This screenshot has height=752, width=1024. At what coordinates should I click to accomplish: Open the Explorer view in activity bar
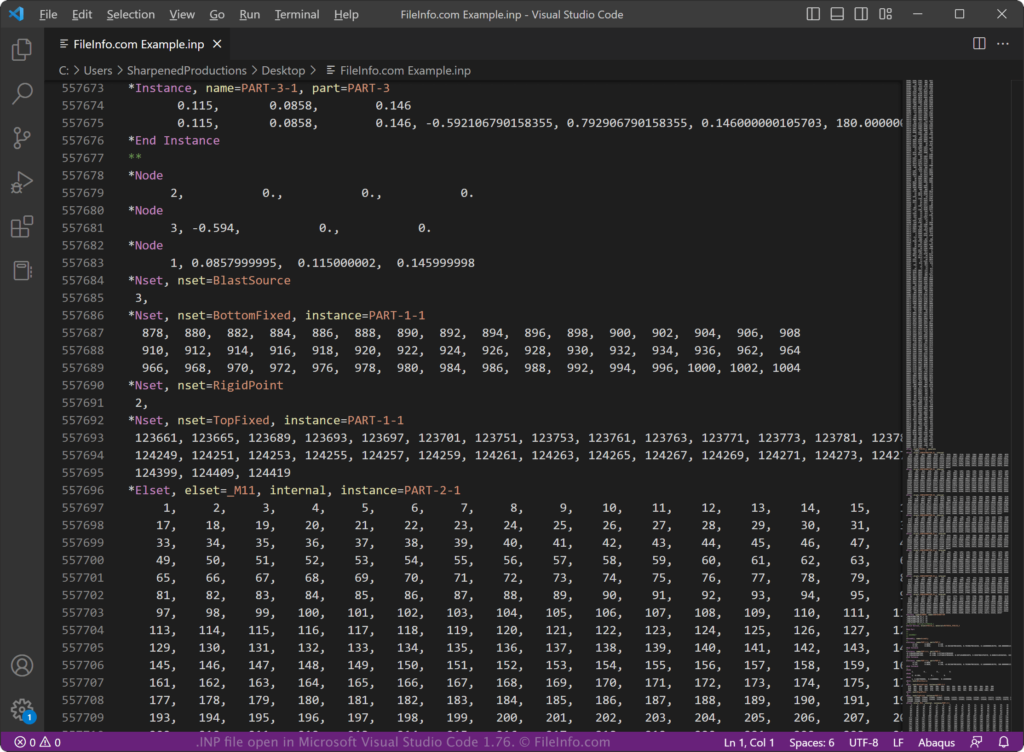pos(22,50)
